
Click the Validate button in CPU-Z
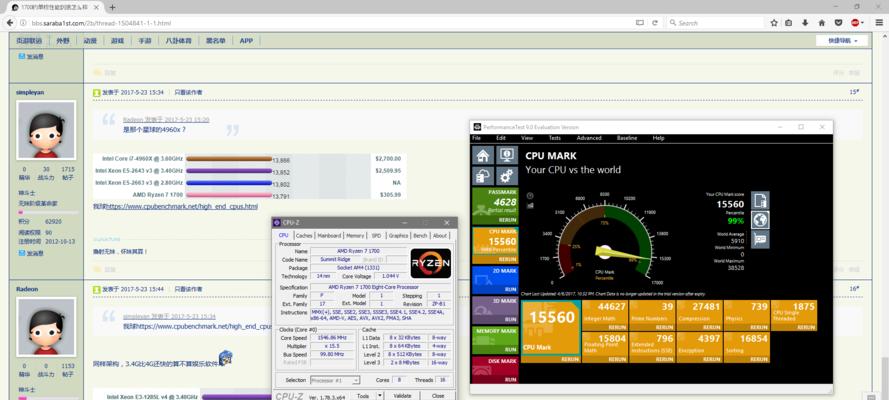(402, 395)
